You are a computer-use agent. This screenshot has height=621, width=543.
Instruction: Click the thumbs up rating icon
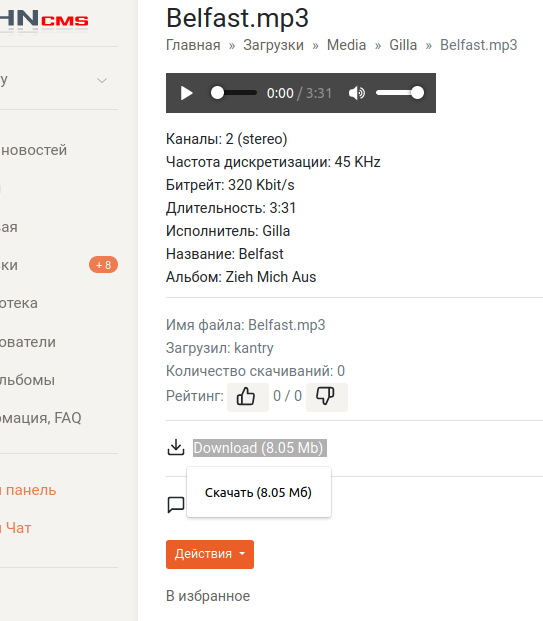coord(248,396)
